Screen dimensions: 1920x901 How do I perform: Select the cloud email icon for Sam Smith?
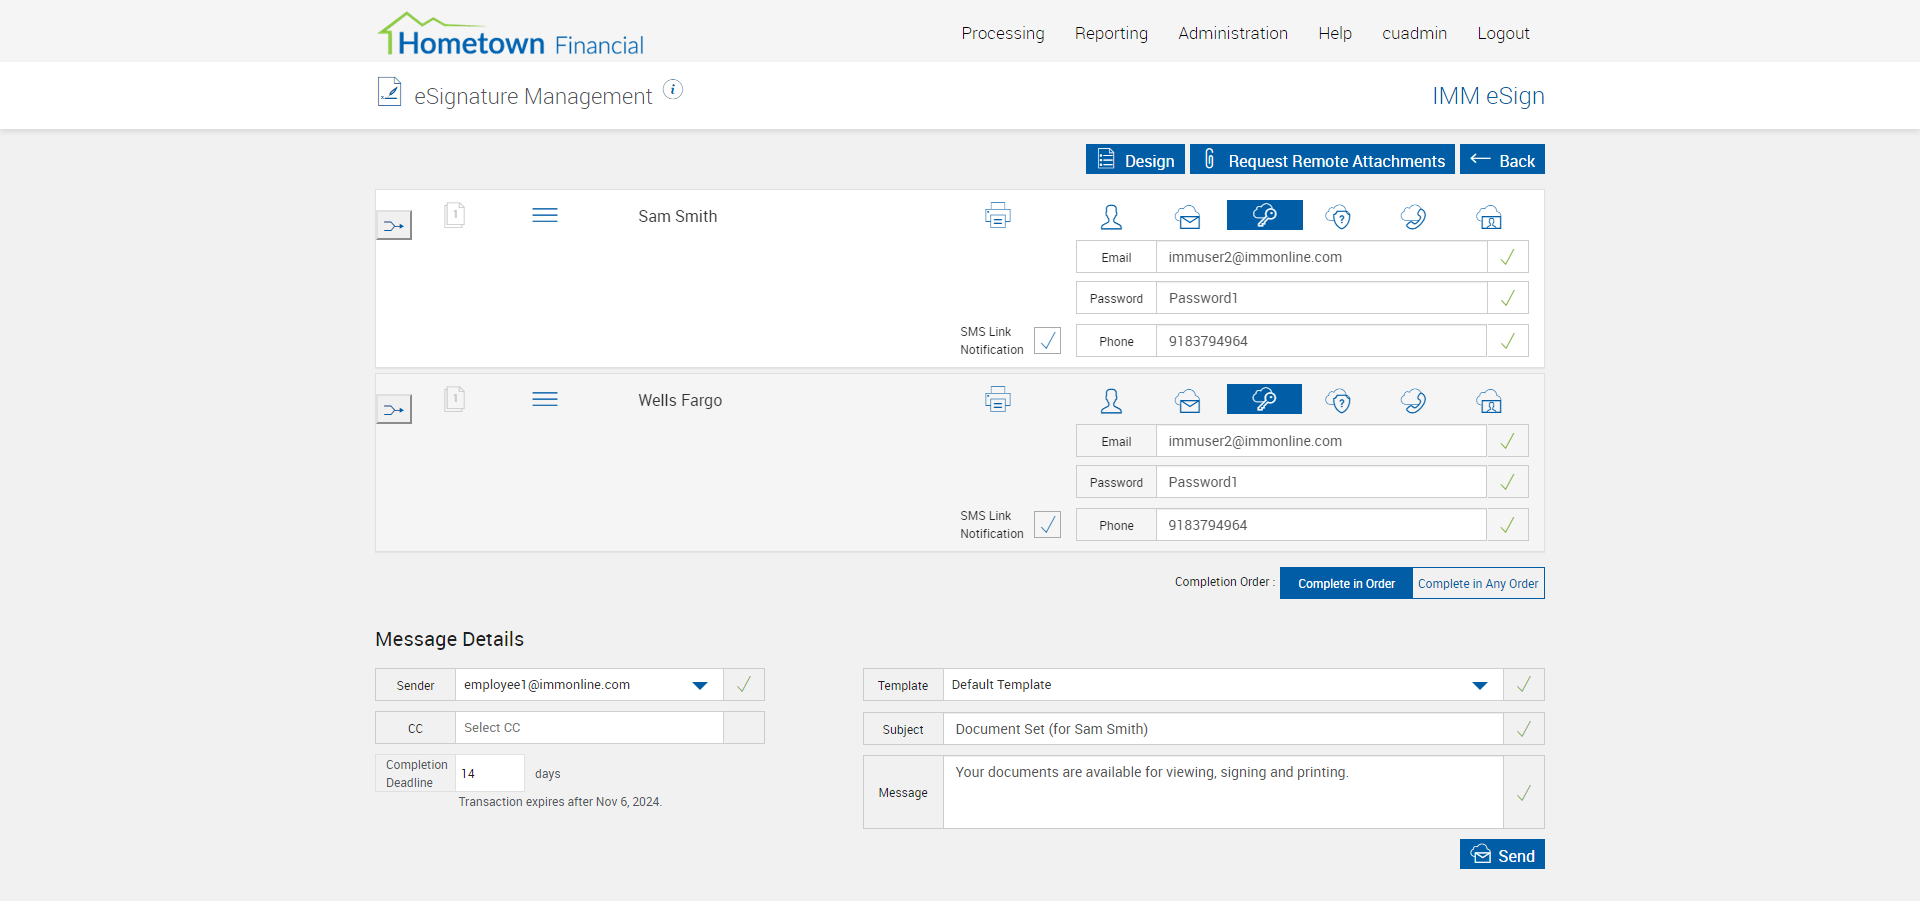pos(1188,217)
